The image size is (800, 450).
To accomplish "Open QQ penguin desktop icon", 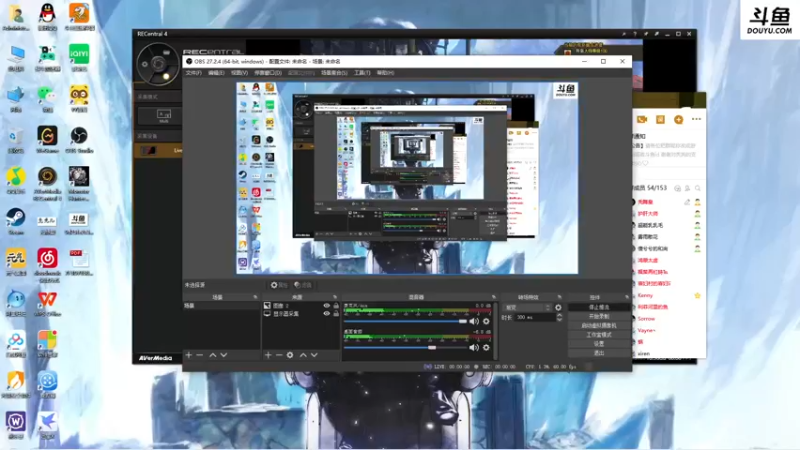I will click(x=47, y=16).
